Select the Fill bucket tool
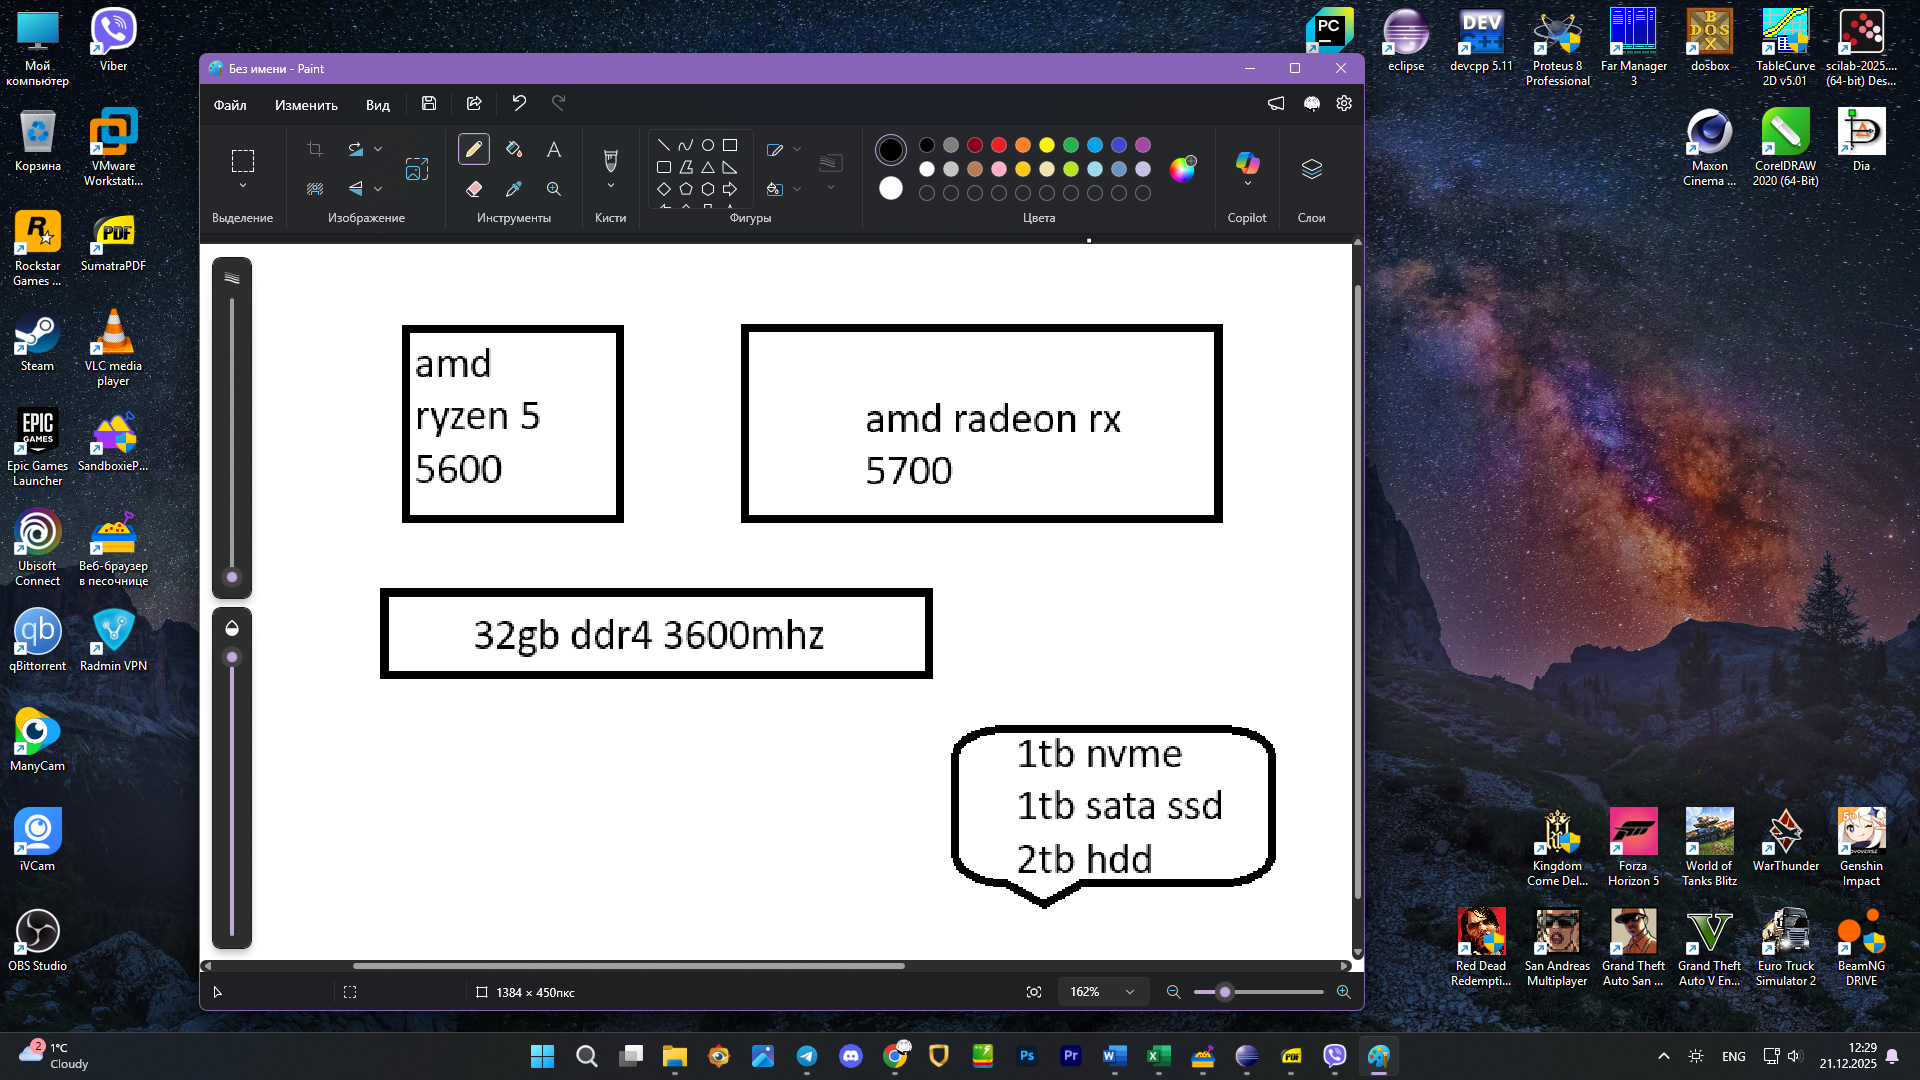 coord(514,150)
